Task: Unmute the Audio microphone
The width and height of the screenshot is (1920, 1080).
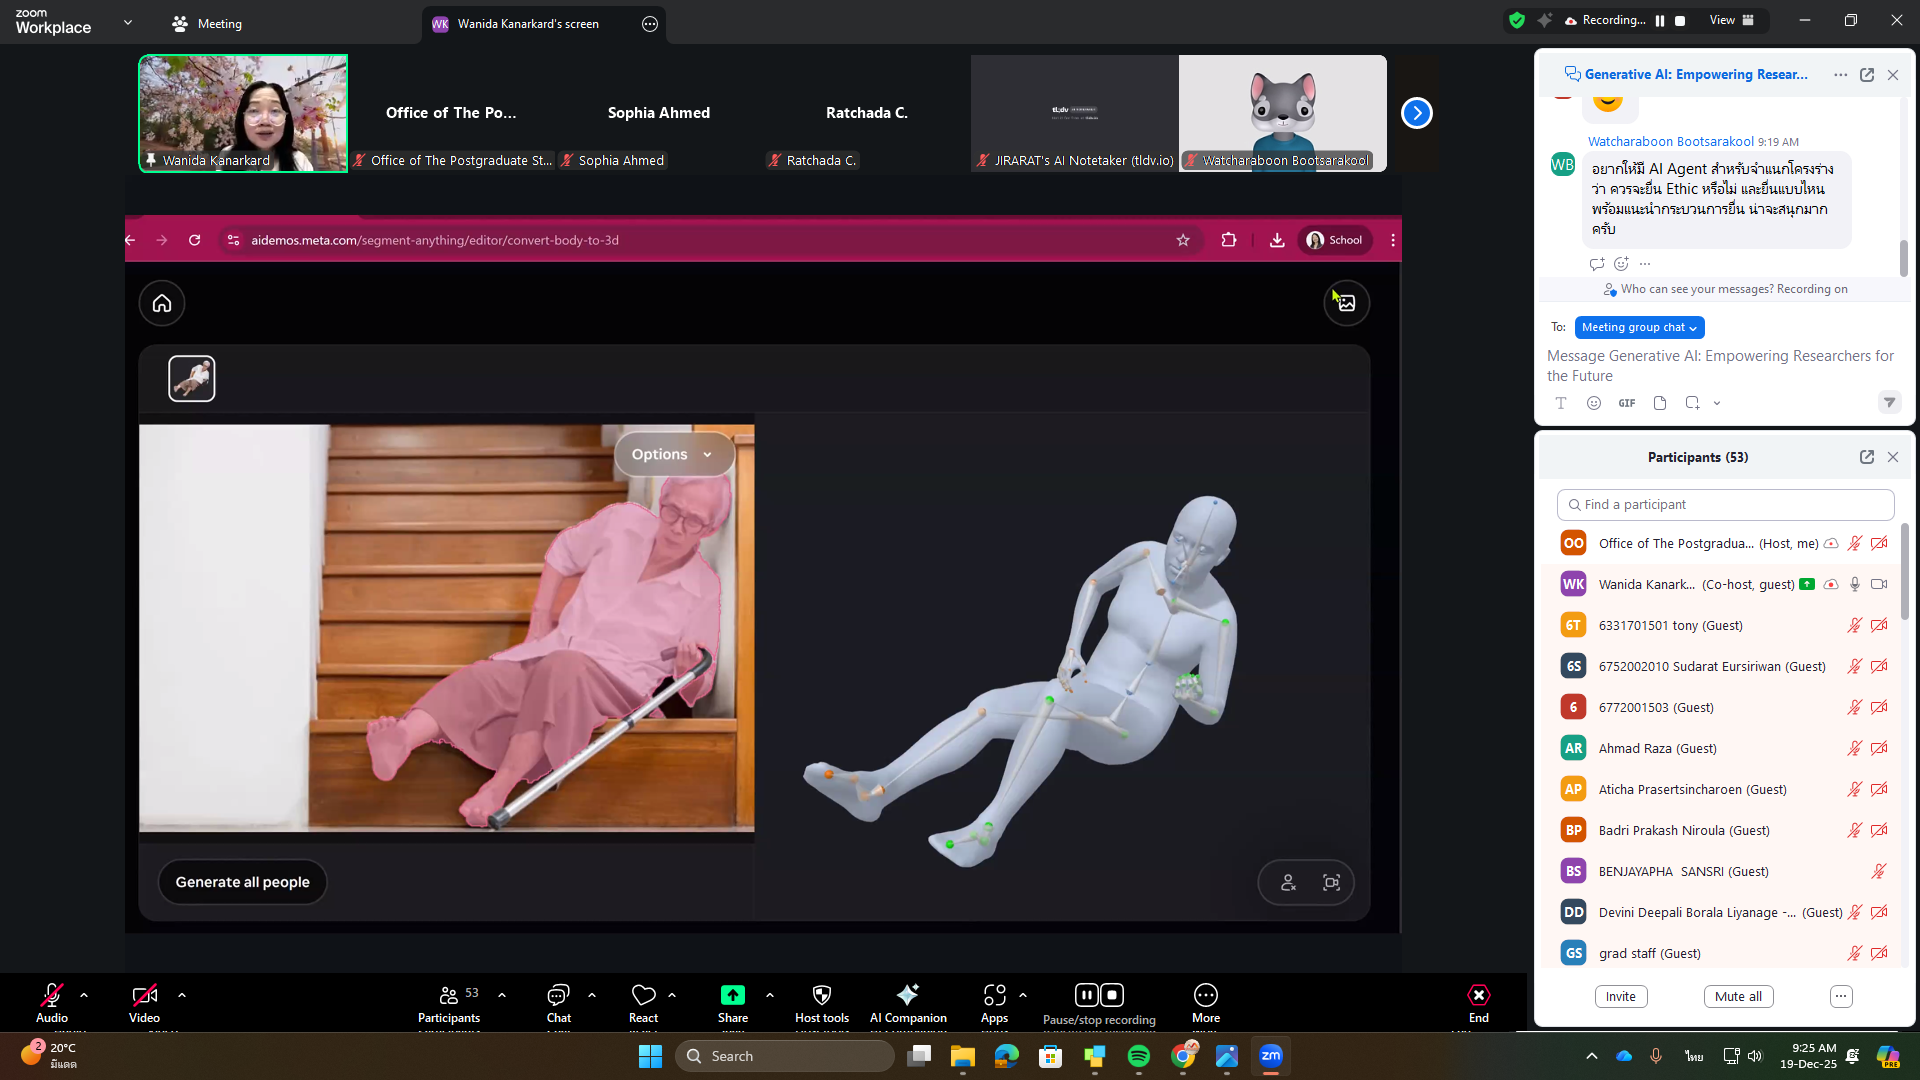Action: pos(52,995)
